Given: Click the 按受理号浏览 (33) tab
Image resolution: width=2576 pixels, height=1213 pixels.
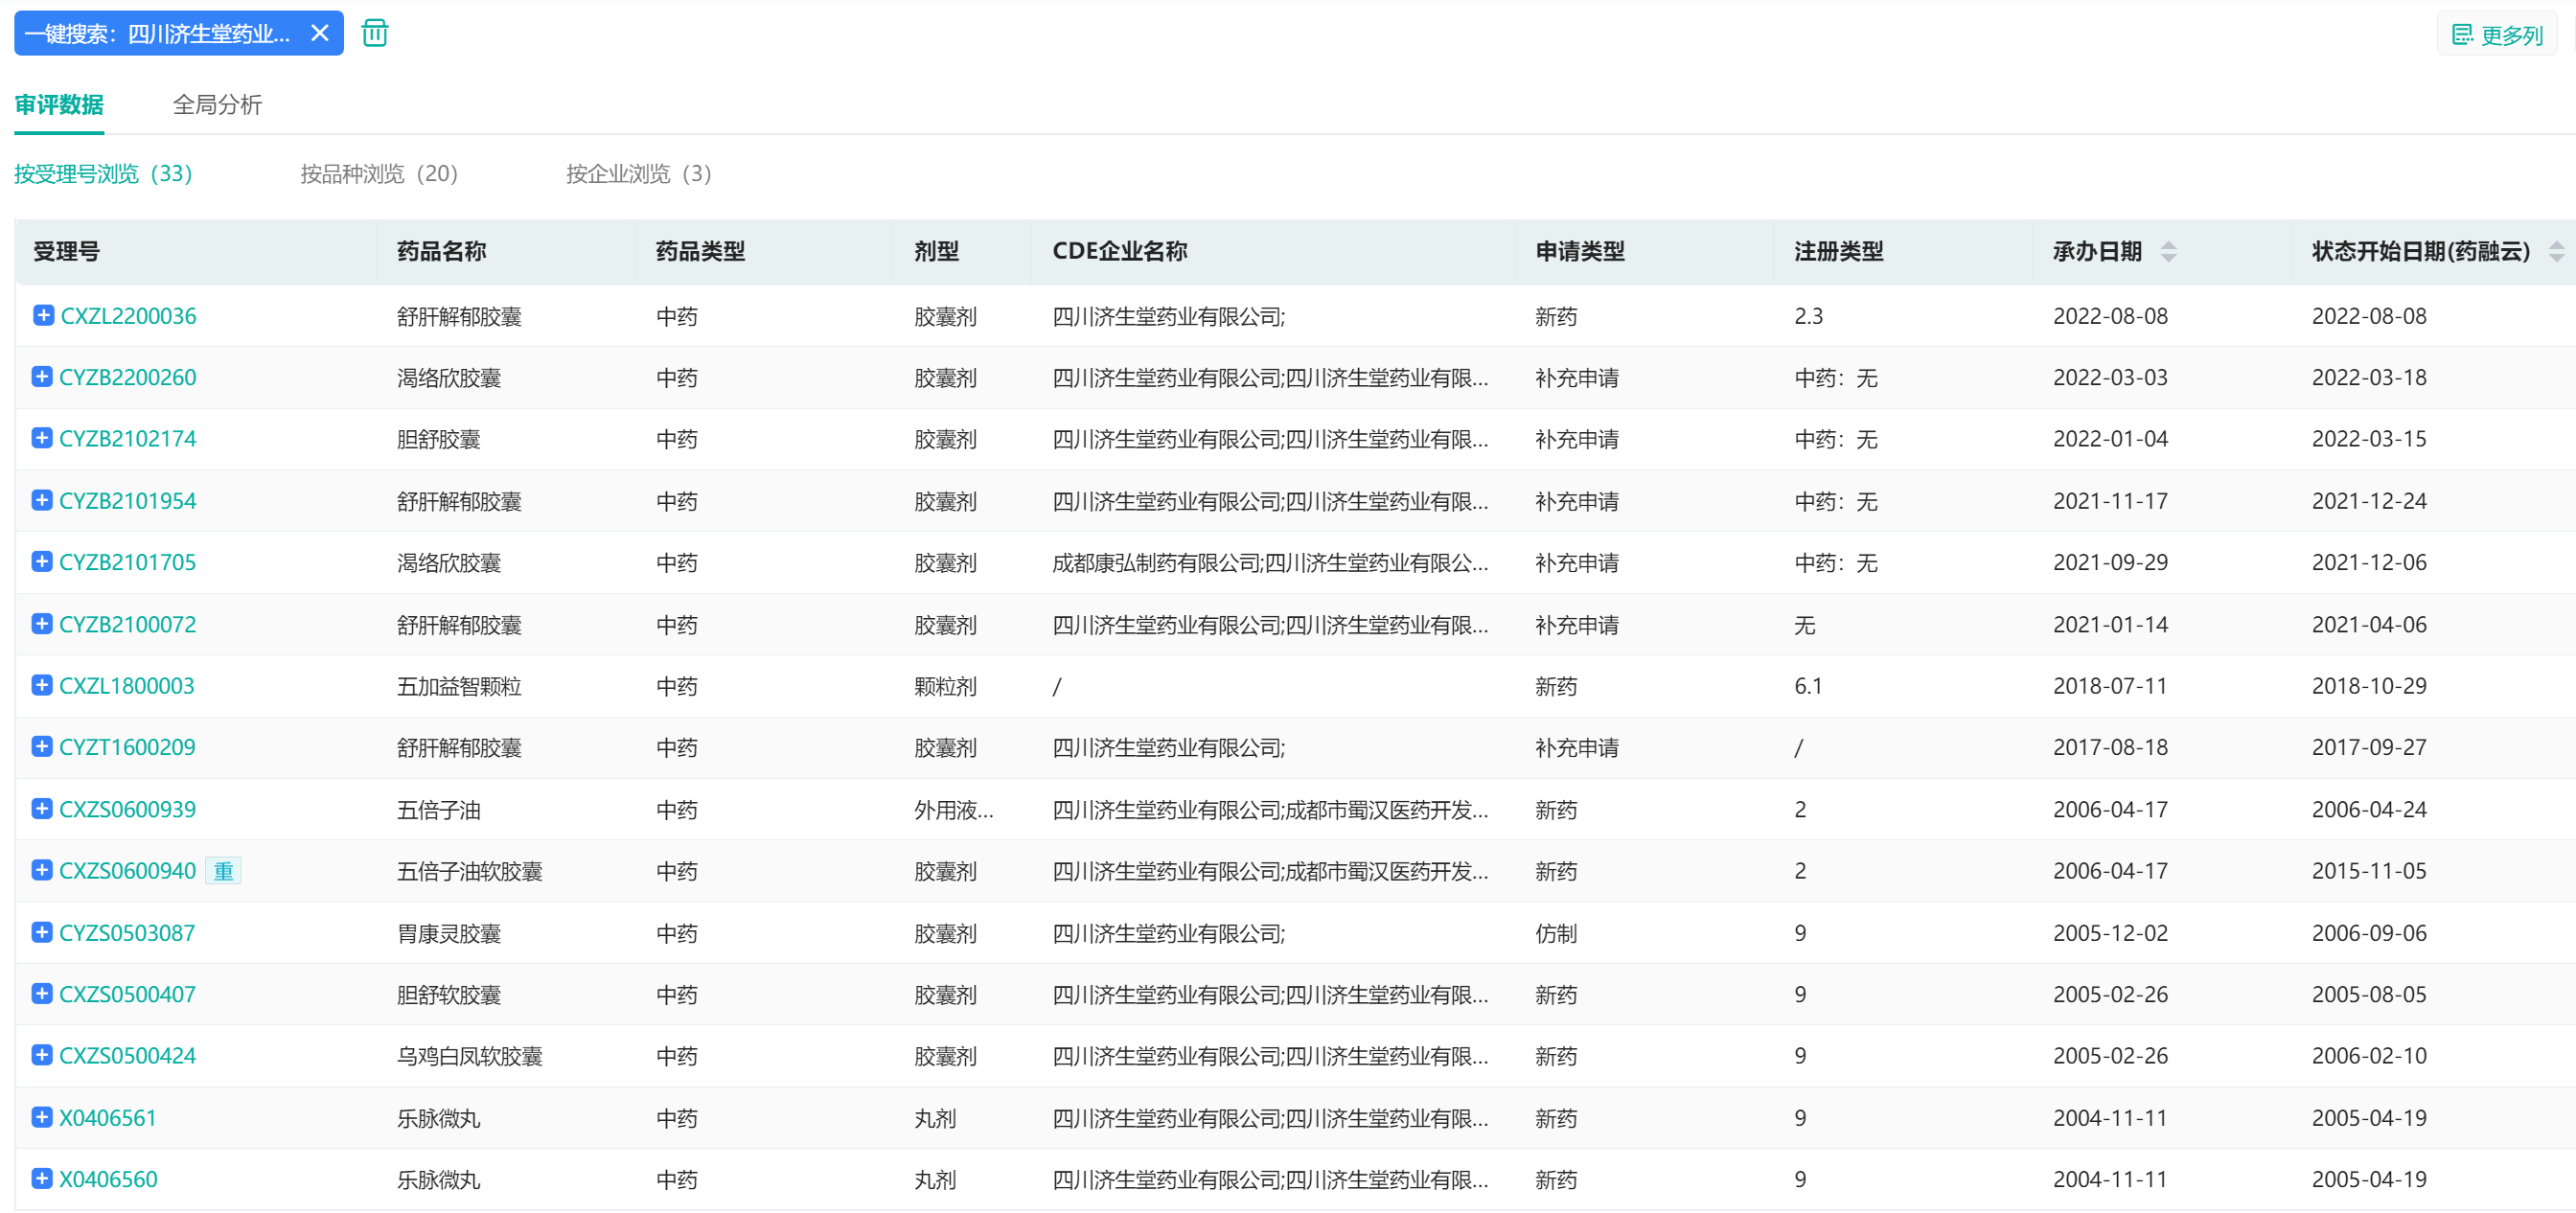Looking at the screenshot, I should point(103,174).
